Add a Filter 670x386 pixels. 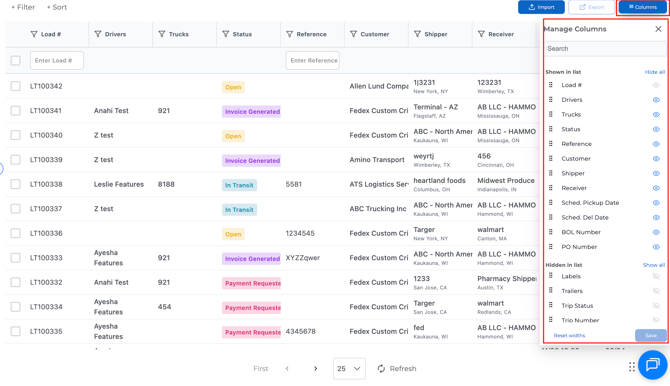coord(23,7)
